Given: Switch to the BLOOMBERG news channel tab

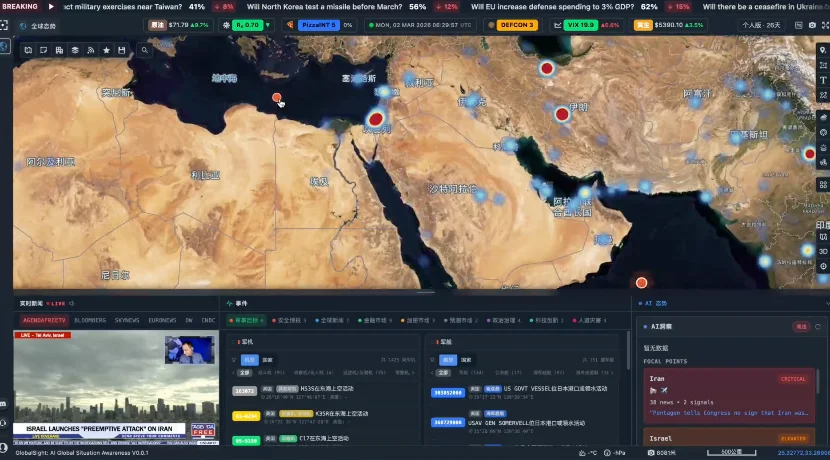Looking at the screenshot, I should [92, 320].
